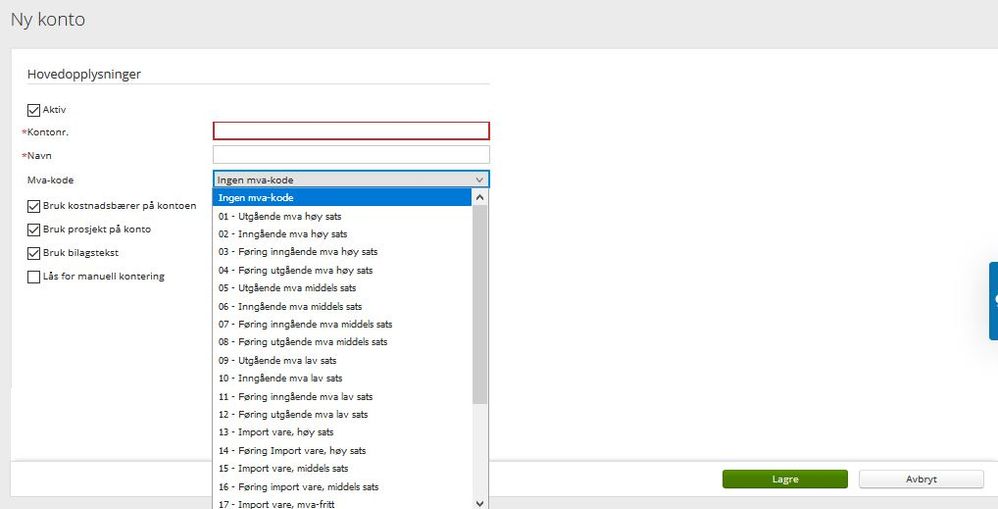Enable Lås for manuell kontering checkbox
This screenshot has width=998, height=509.
pyautogui.click(x=34, y=277)
